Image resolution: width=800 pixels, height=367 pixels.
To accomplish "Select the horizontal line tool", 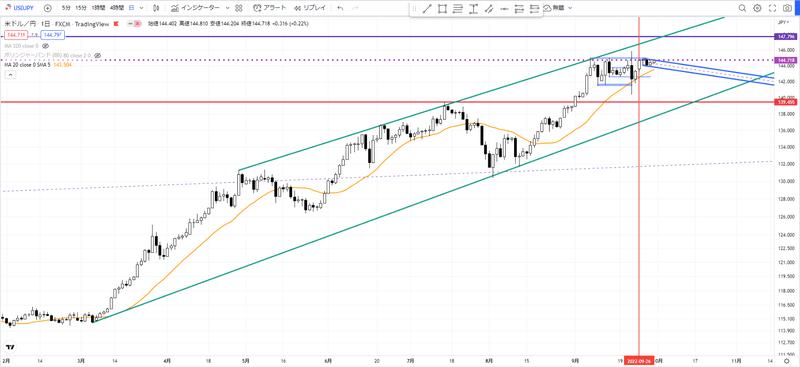I will pos(504,8).
